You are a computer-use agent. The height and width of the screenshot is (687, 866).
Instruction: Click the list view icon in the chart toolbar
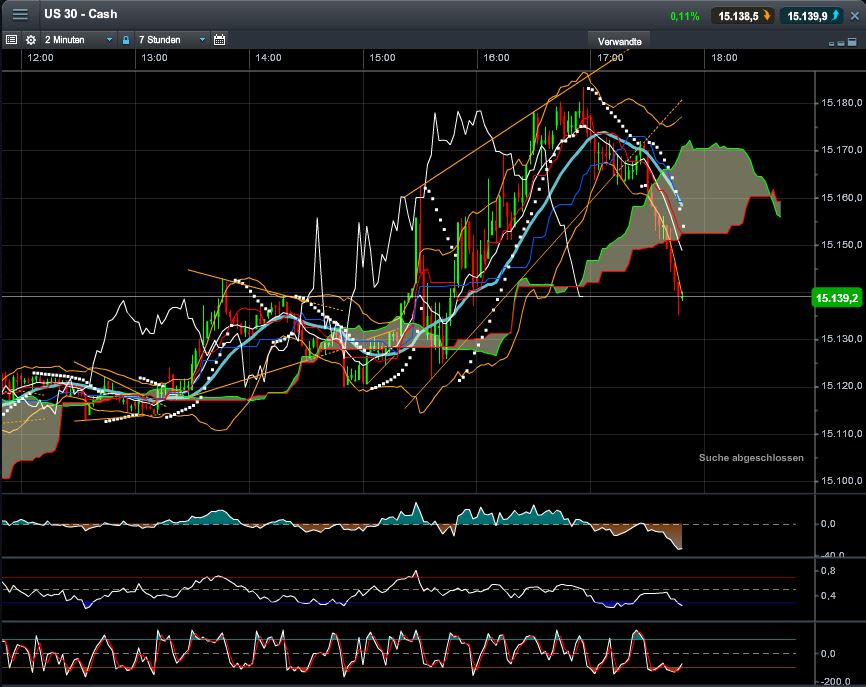[11, 40]
